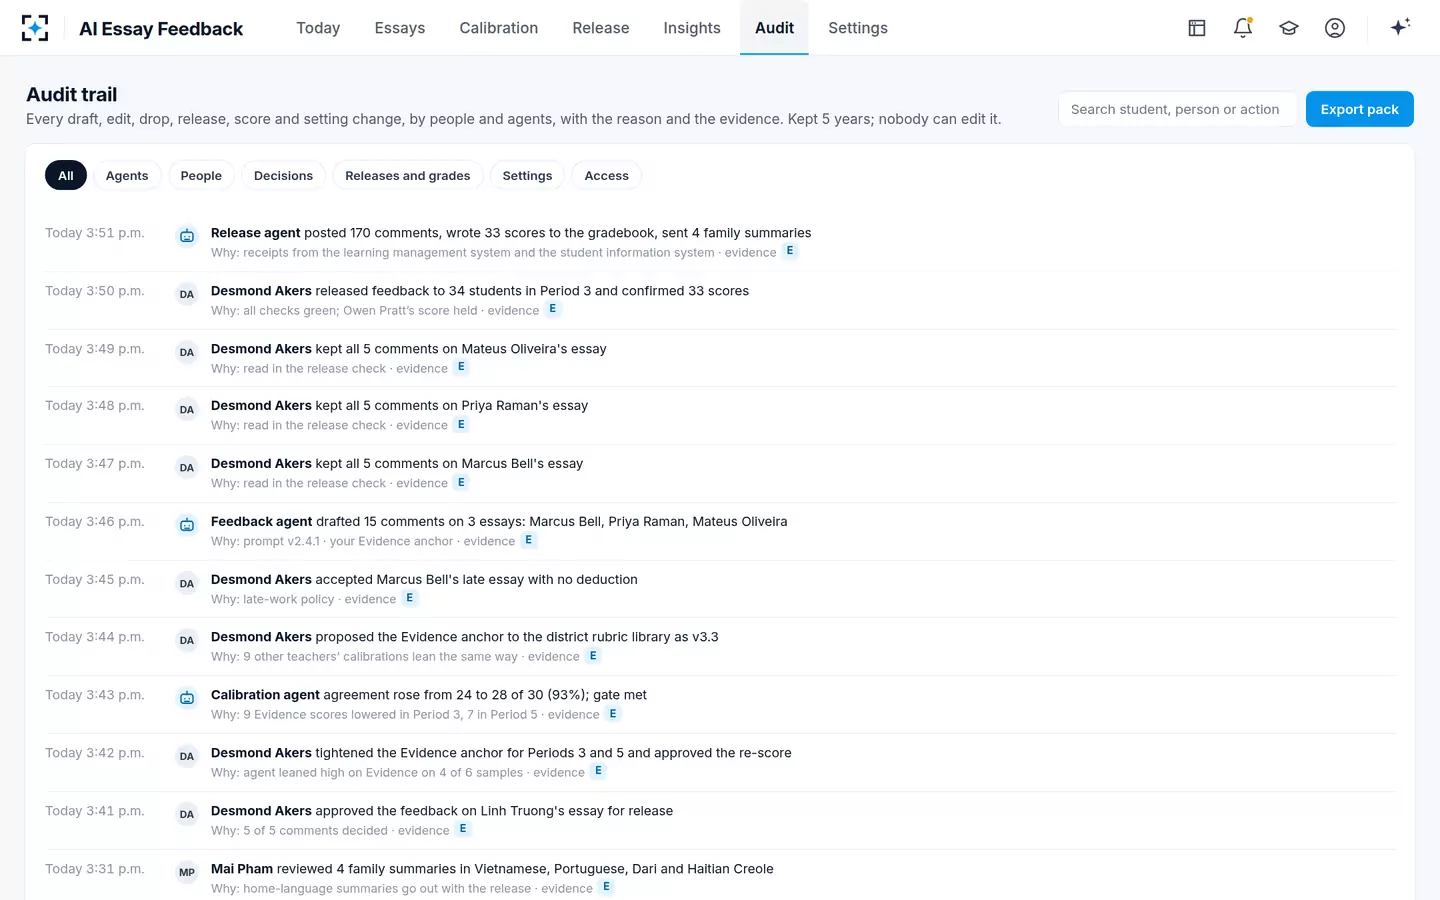Open the Release tab
This screenshot has width=1440, height=900.
[x=601, y=28]
